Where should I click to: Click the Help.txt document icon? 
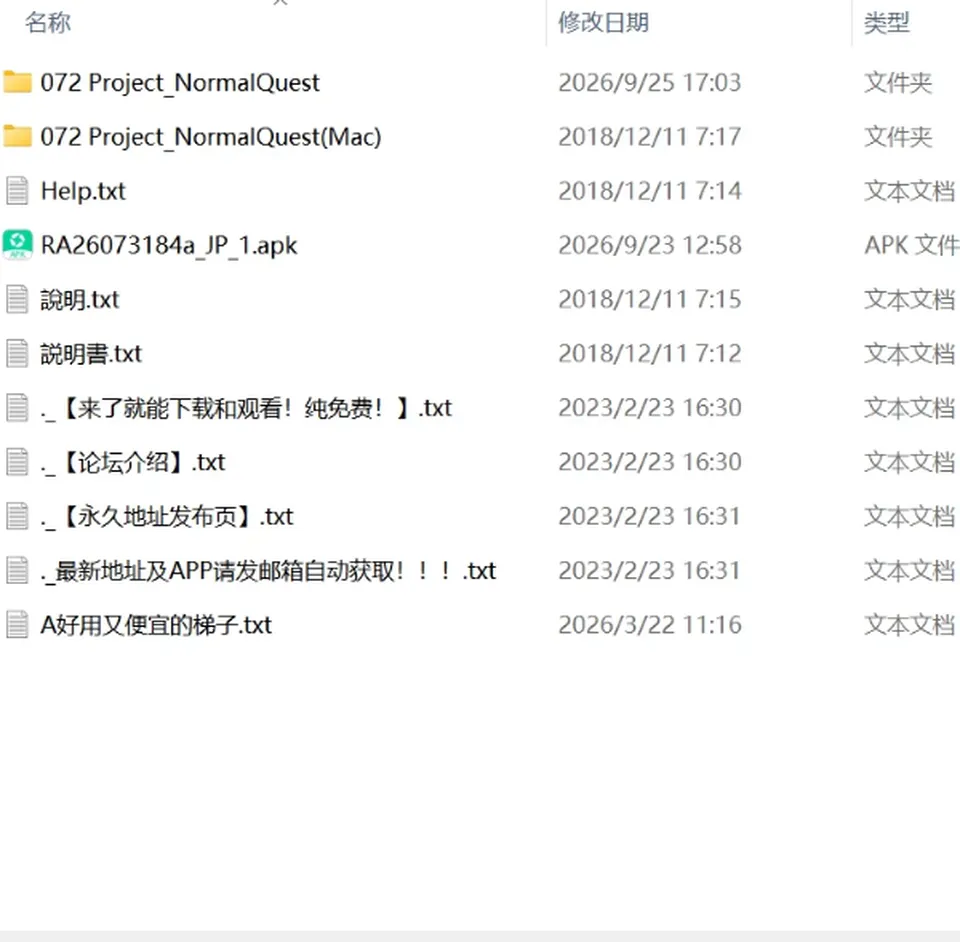17,190
